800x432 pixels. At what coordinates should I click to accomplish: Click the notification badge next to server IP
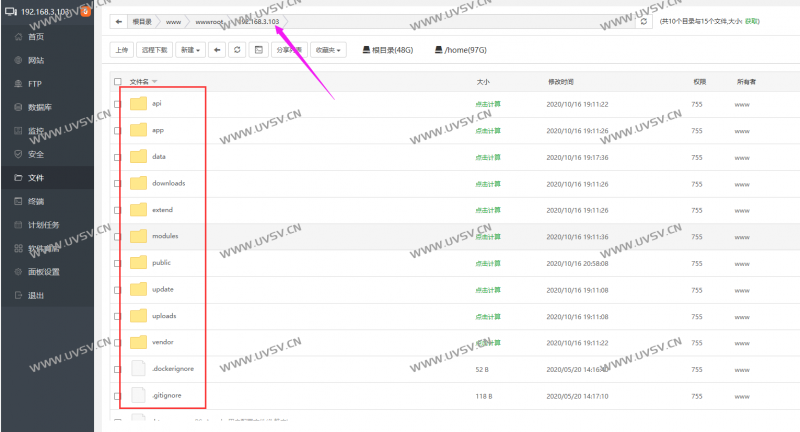pyautogui.click(x=86, y=11)
